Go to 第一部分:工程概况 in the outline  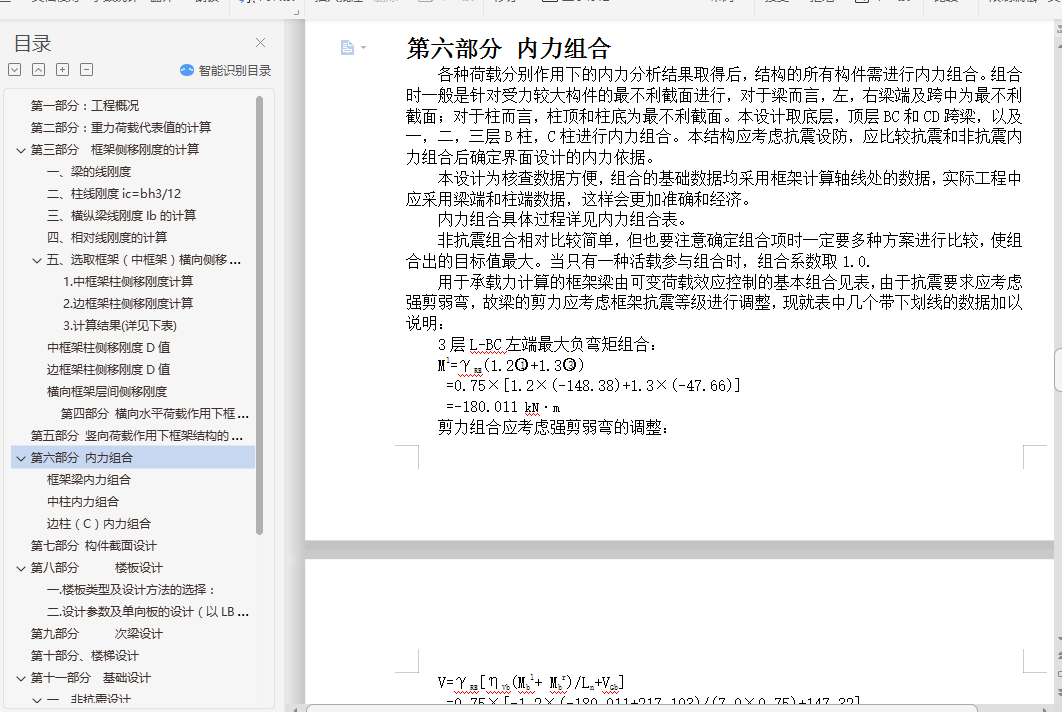pyautogui.click(x=85, y=106)
